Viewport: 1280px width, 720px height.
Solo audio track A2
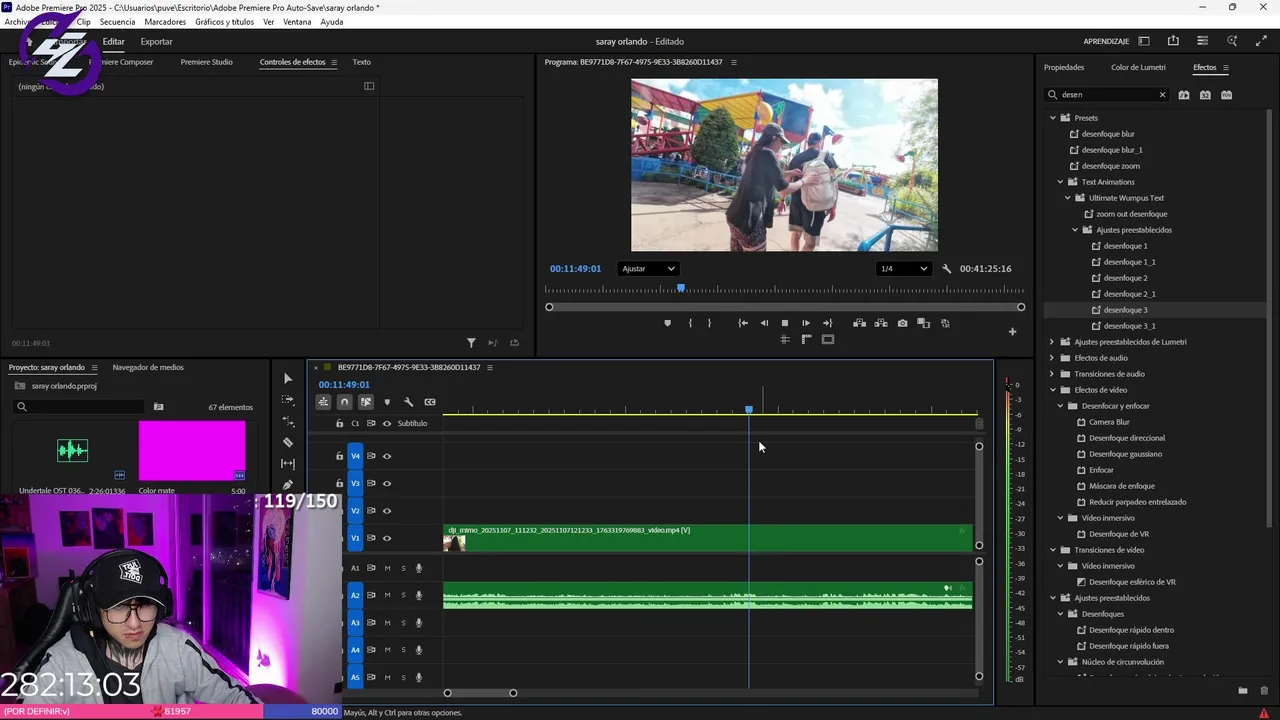pos(403,595)
